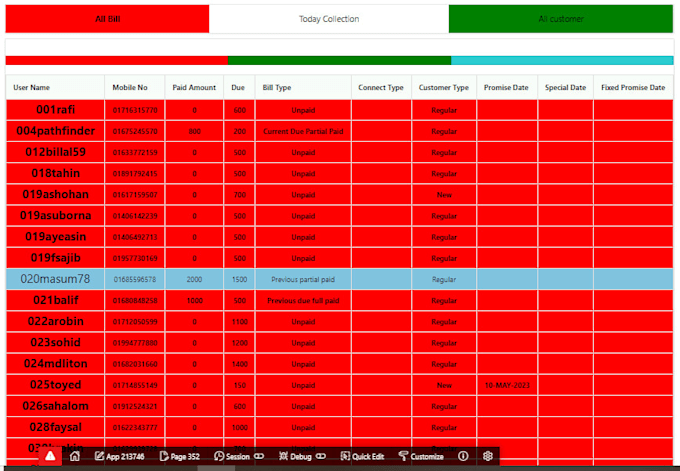
Task: Select the red segment of the status bar
Action: click(x=117, y=60)
